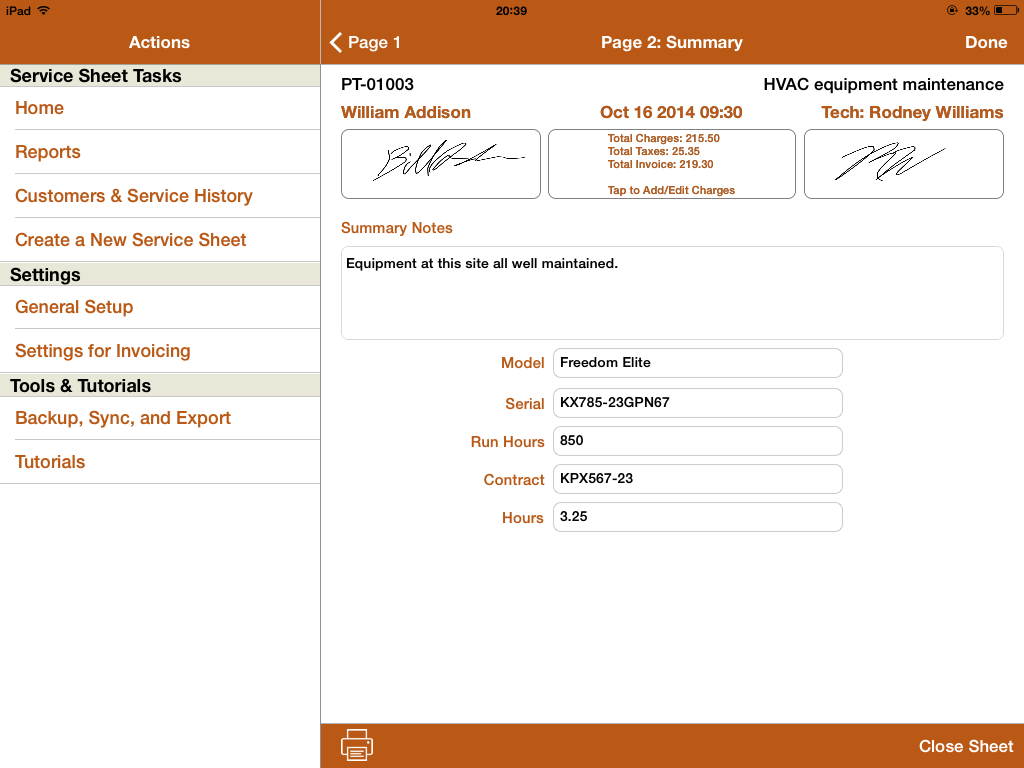Tap the Done button
The image size is (1024, 768).
point(985,42)
